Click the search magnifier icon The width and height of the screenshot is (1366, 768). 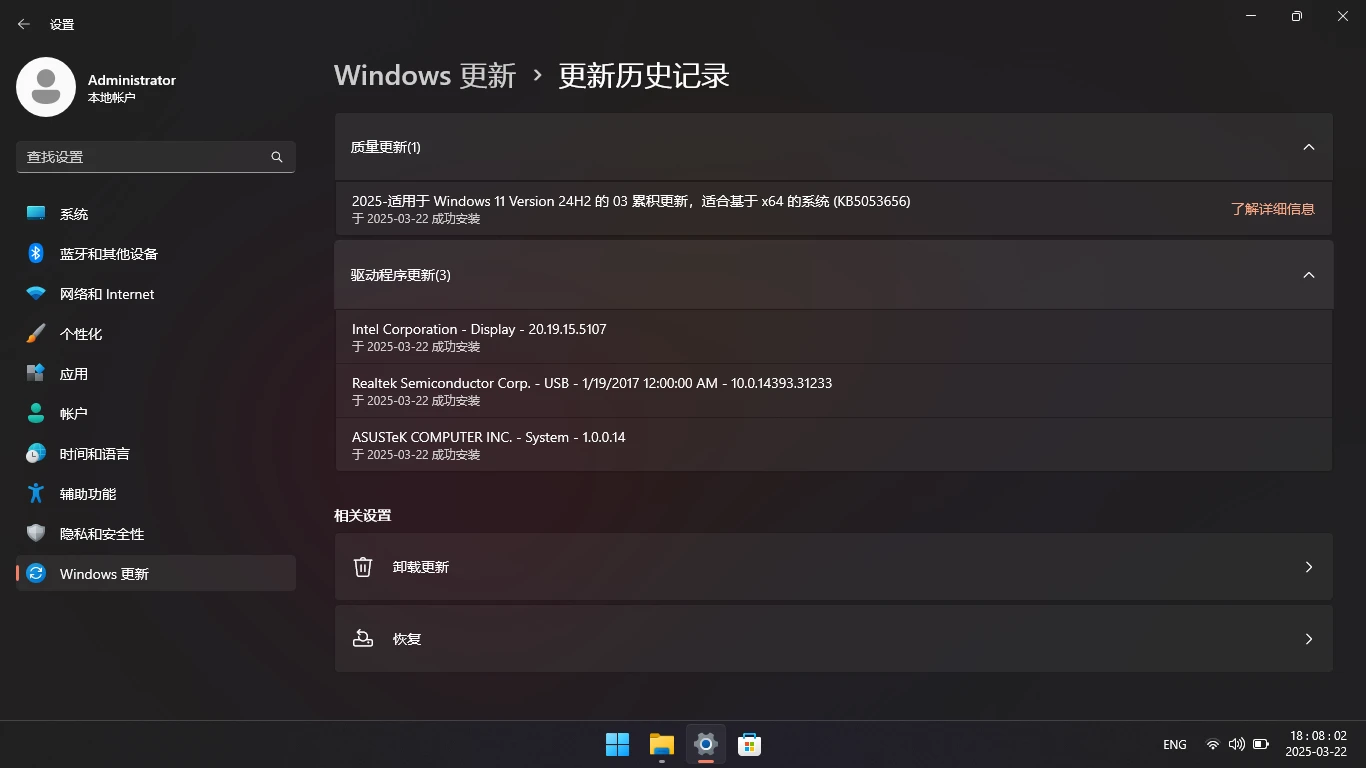tap(277, 157)
